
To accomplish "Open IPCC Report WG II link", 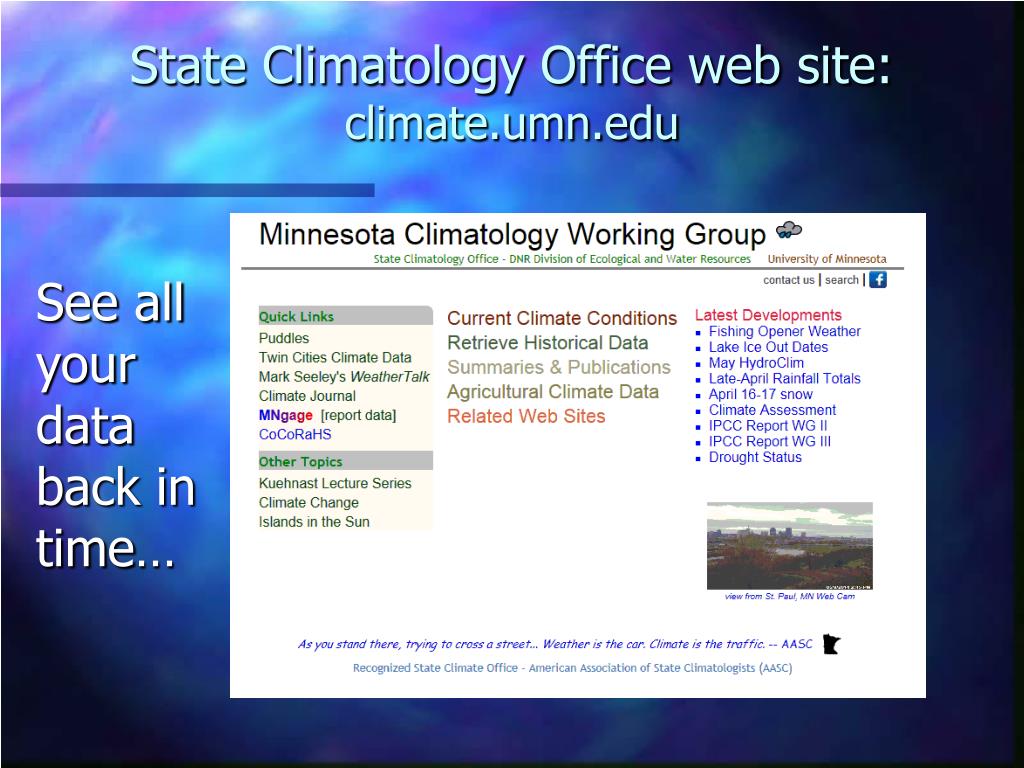I will pyautogui.click(x=768, y=425).
